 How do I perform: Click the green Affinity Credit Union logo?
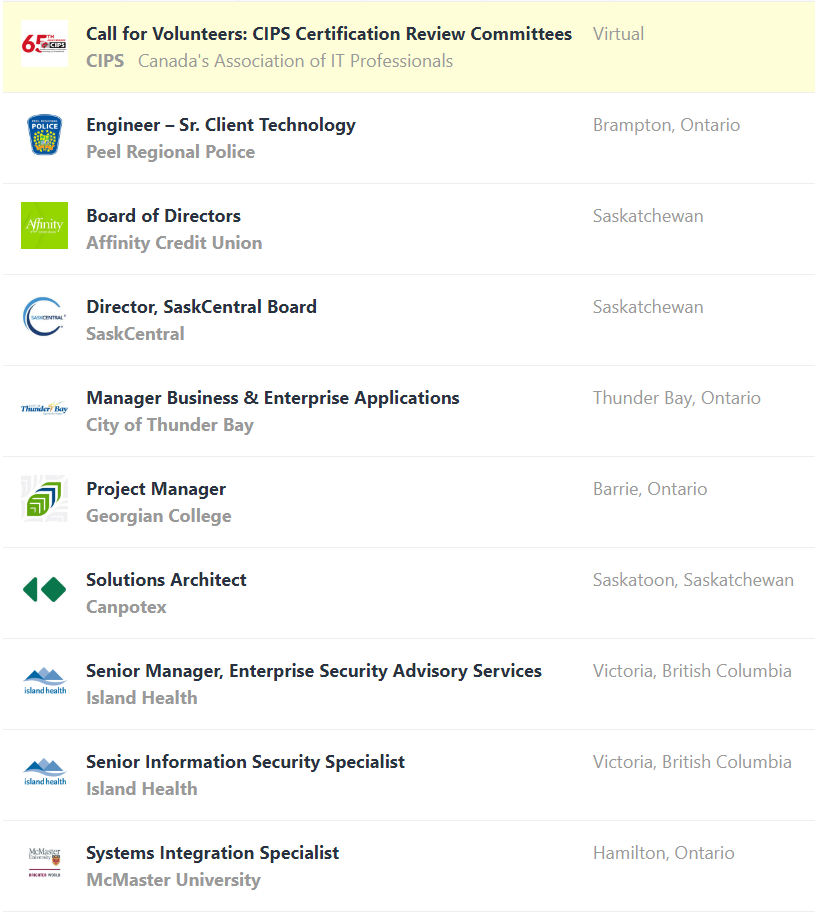click(44, 226)
